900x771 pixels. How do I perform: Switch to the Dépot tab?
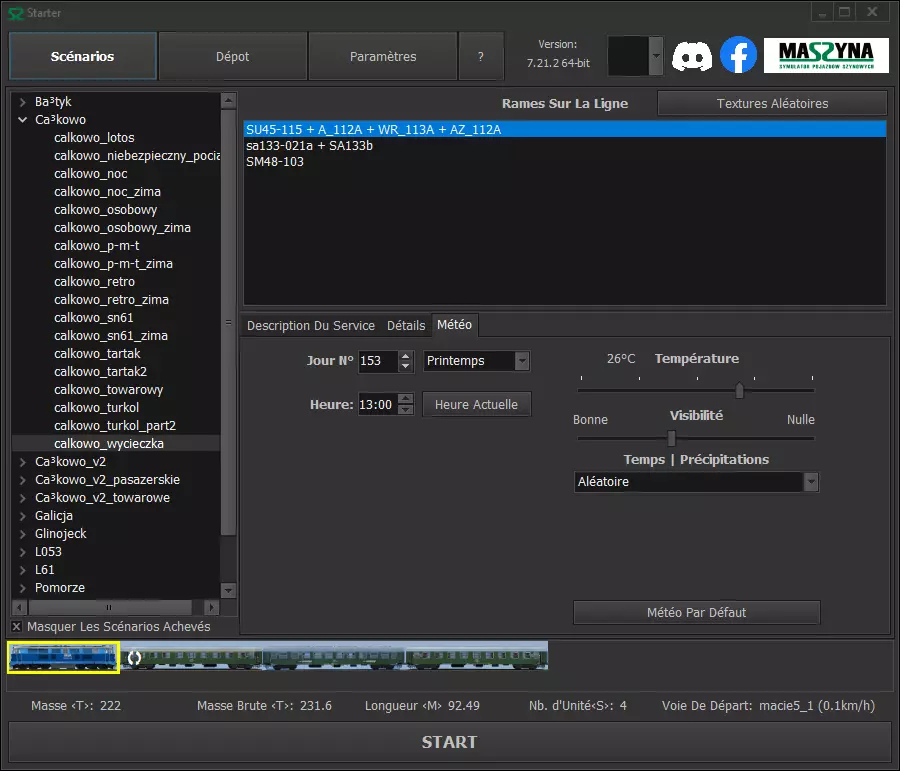232,57
